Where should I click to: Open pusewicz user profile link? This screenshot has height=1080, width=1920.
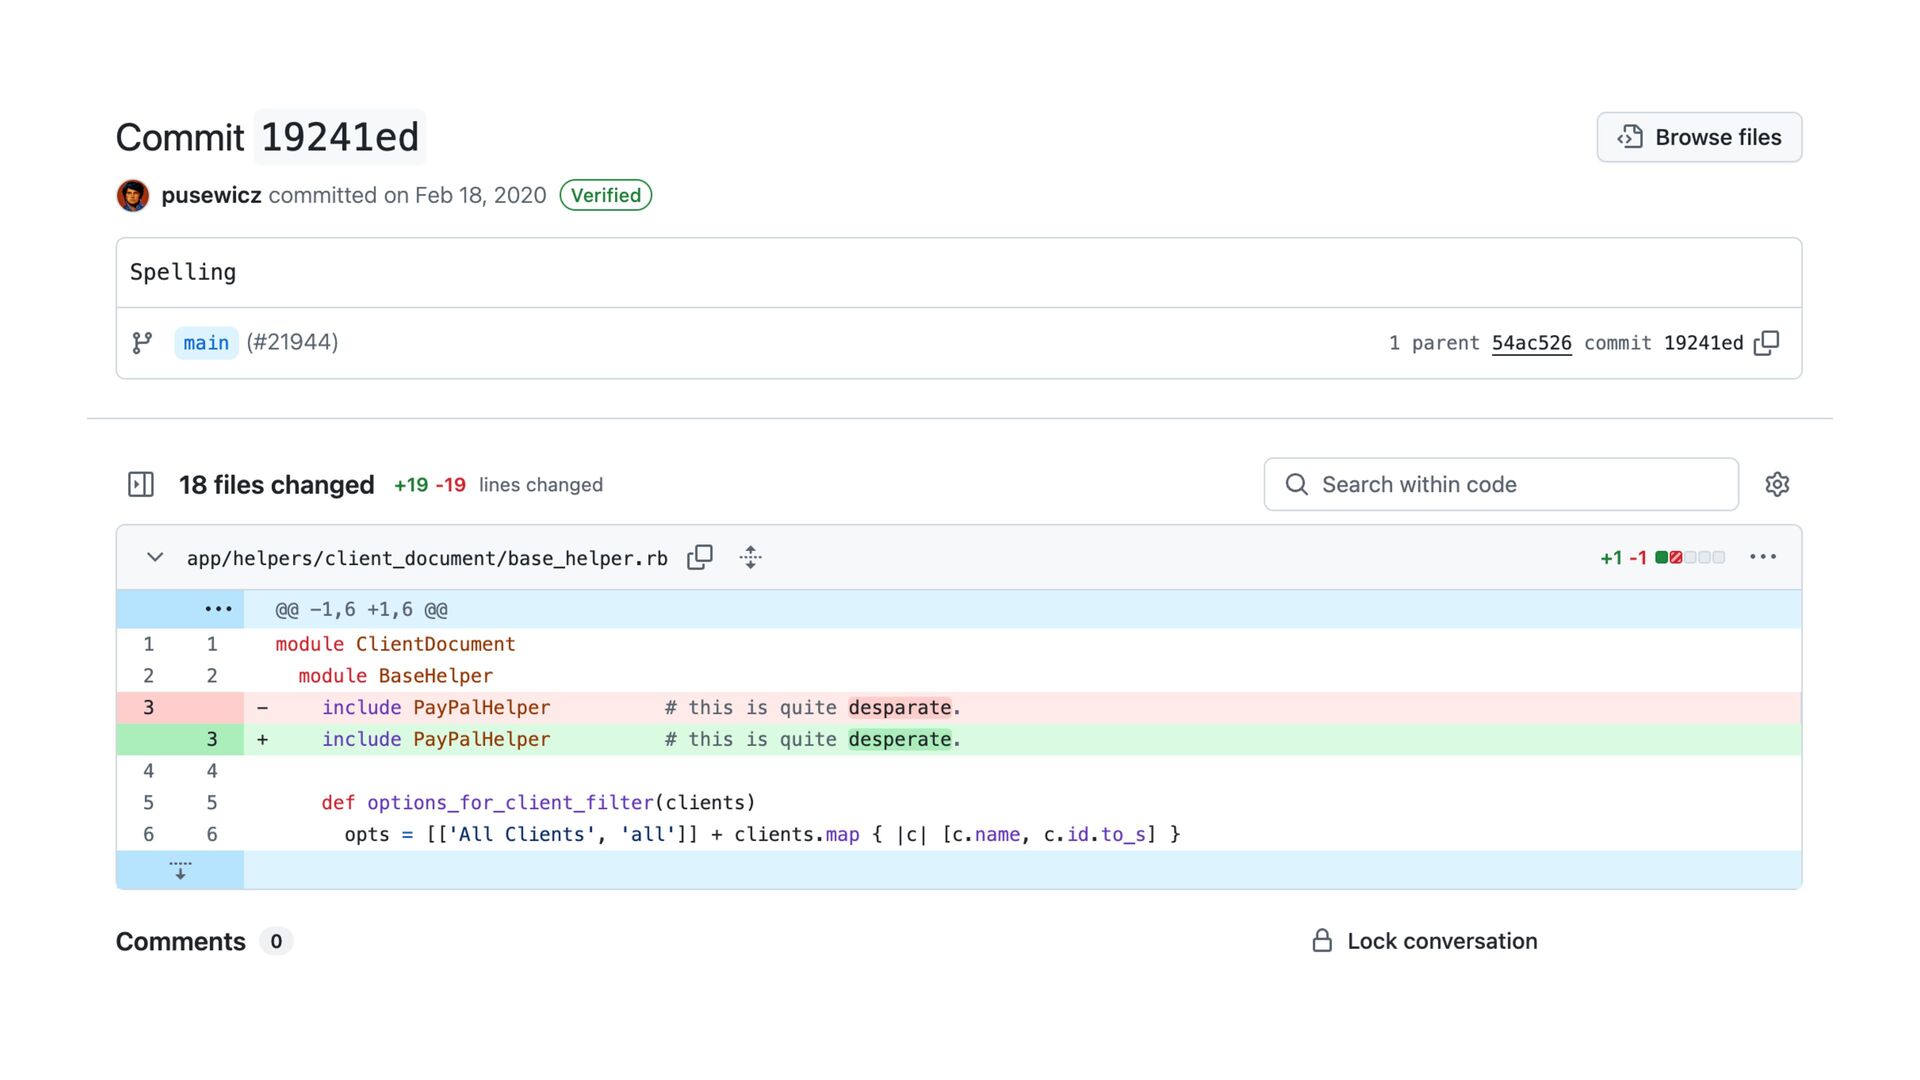[211, 195]
